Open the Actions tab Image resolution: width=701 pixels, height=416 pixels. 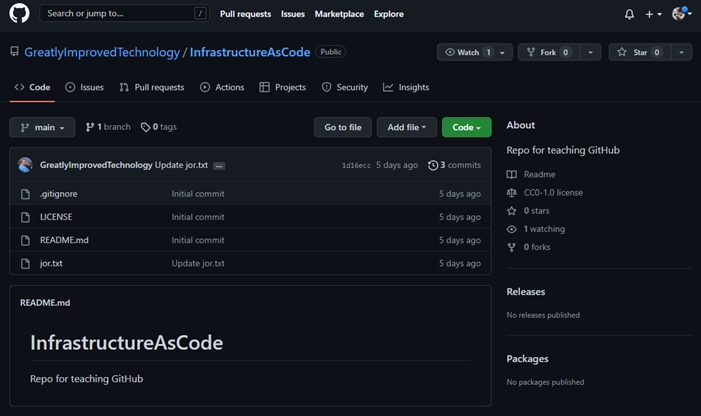coord(222,87)
